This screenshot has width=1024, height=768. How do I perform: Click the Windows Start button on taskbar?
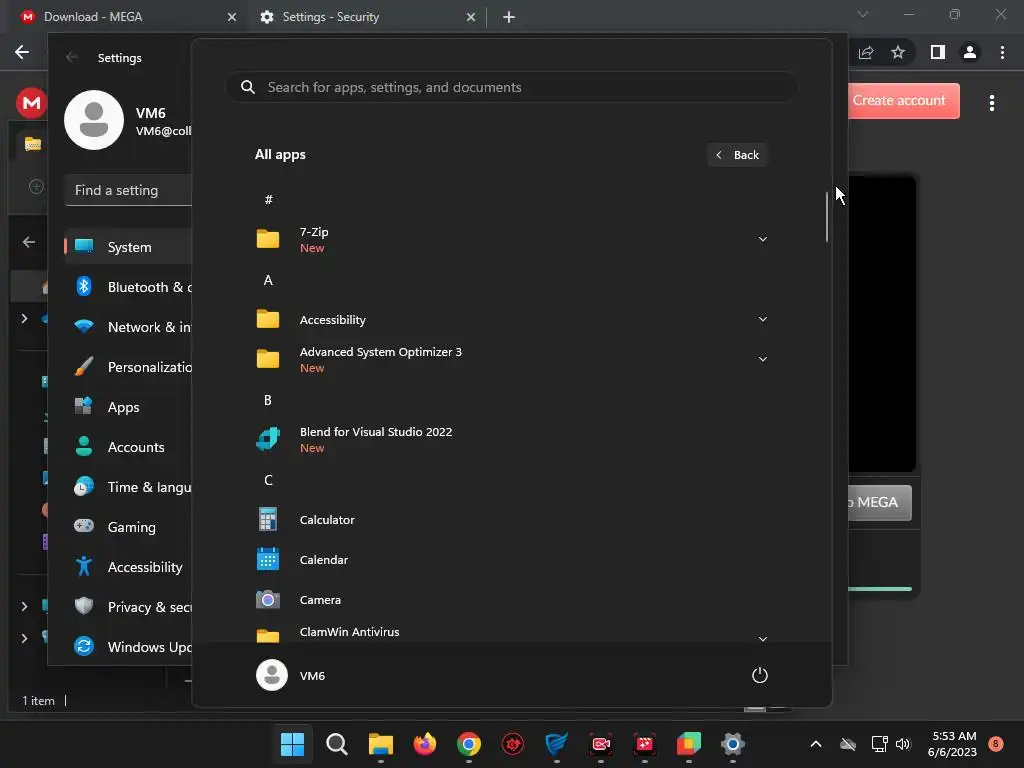tap(292, 744)
